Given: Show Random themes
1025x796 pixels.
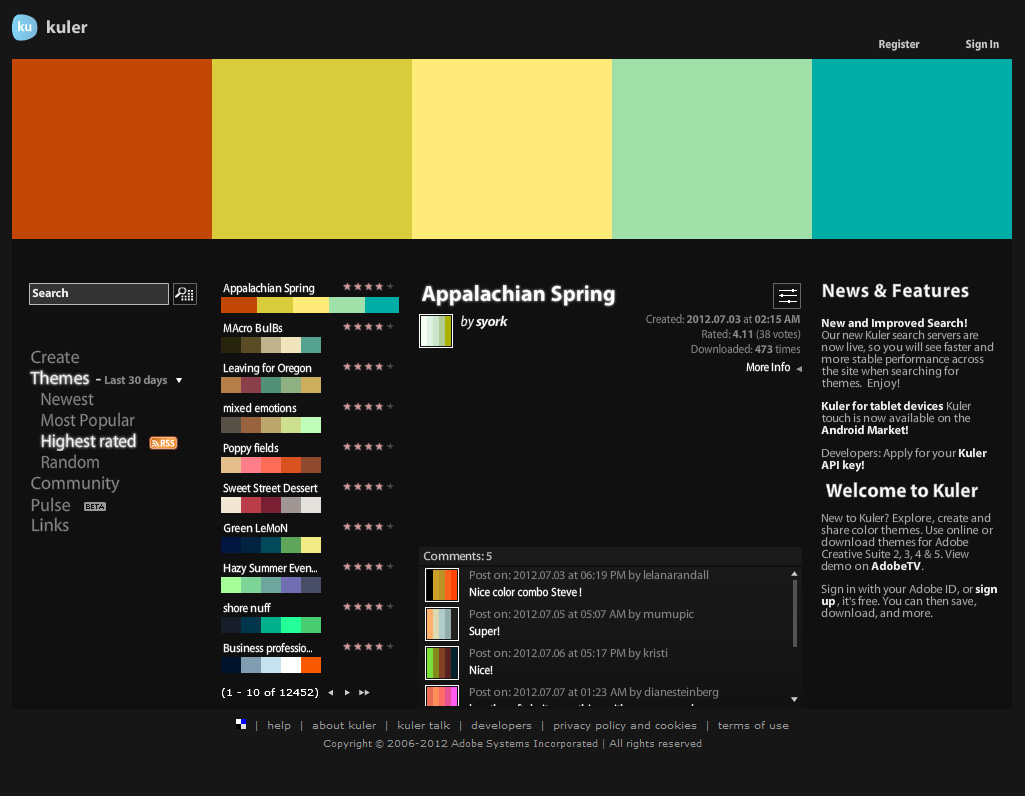Looking at the screenshot, I should click(x=70, y=463).
